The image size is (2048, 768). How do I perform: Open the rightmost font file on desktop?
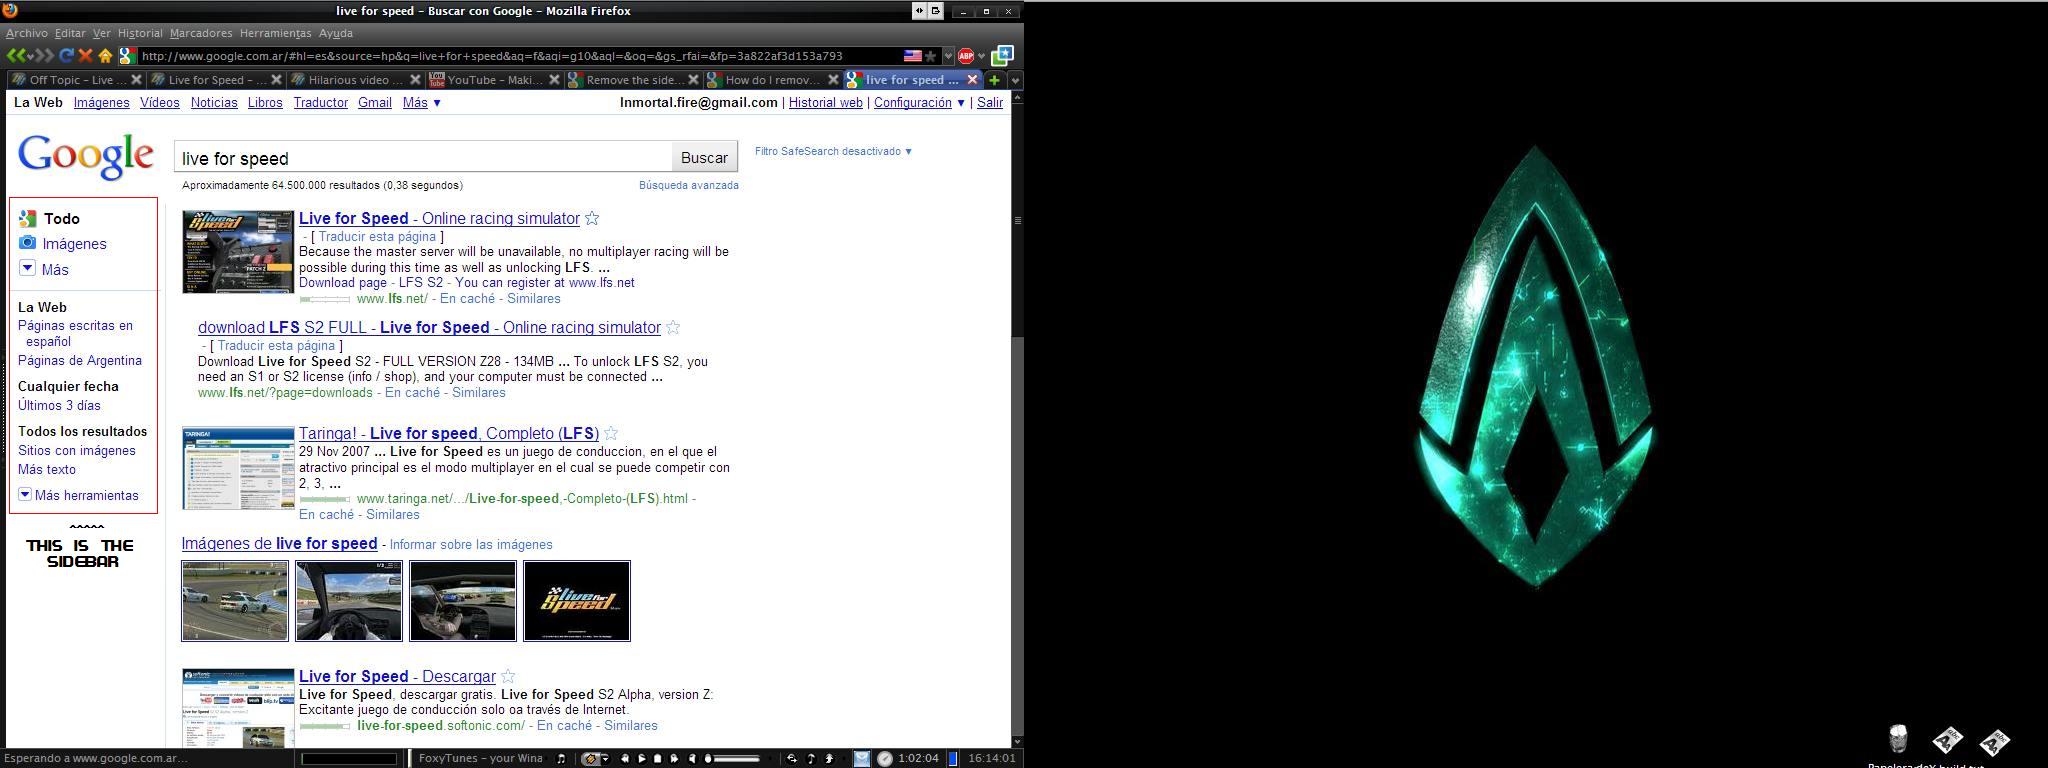coord(1994,741)
